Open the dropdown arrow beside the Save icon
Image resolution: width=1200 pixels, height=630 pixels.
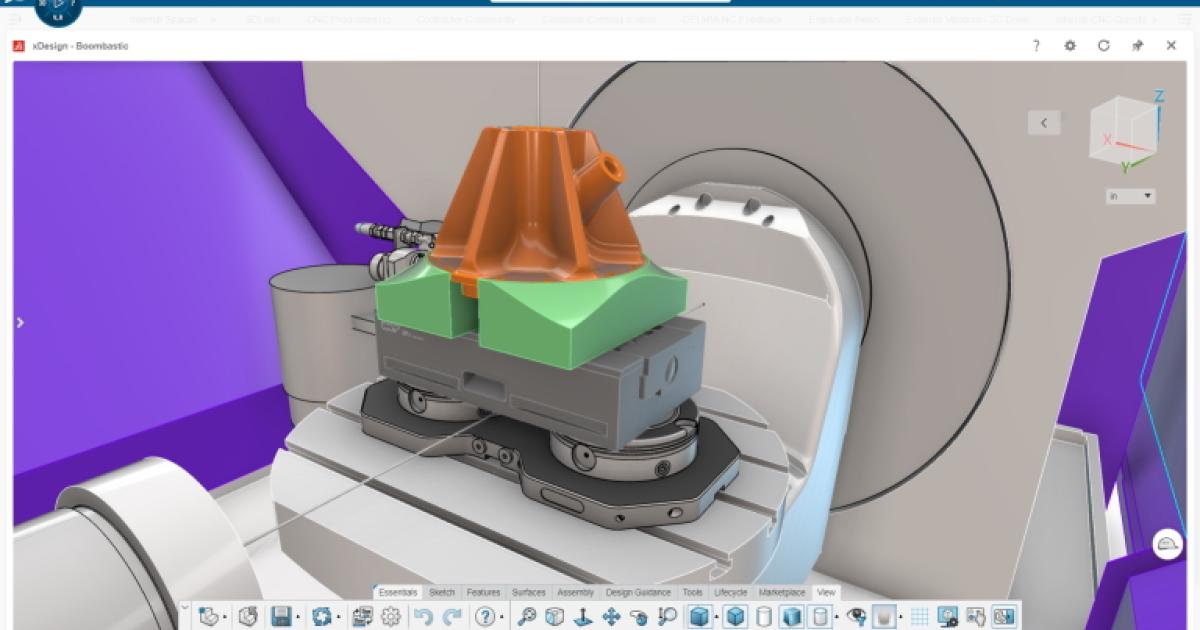tap(298, 618)
